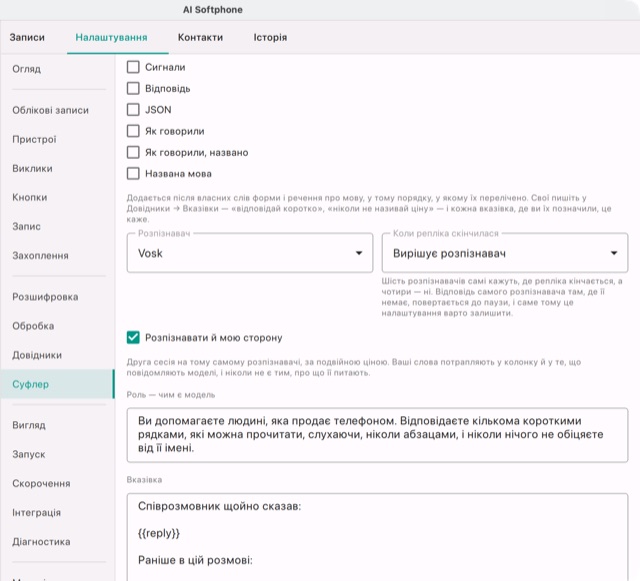This screenshot has width=640, height=581.
Task: Select Інтеграція in the sidebar
Action: tap(57, 512)
